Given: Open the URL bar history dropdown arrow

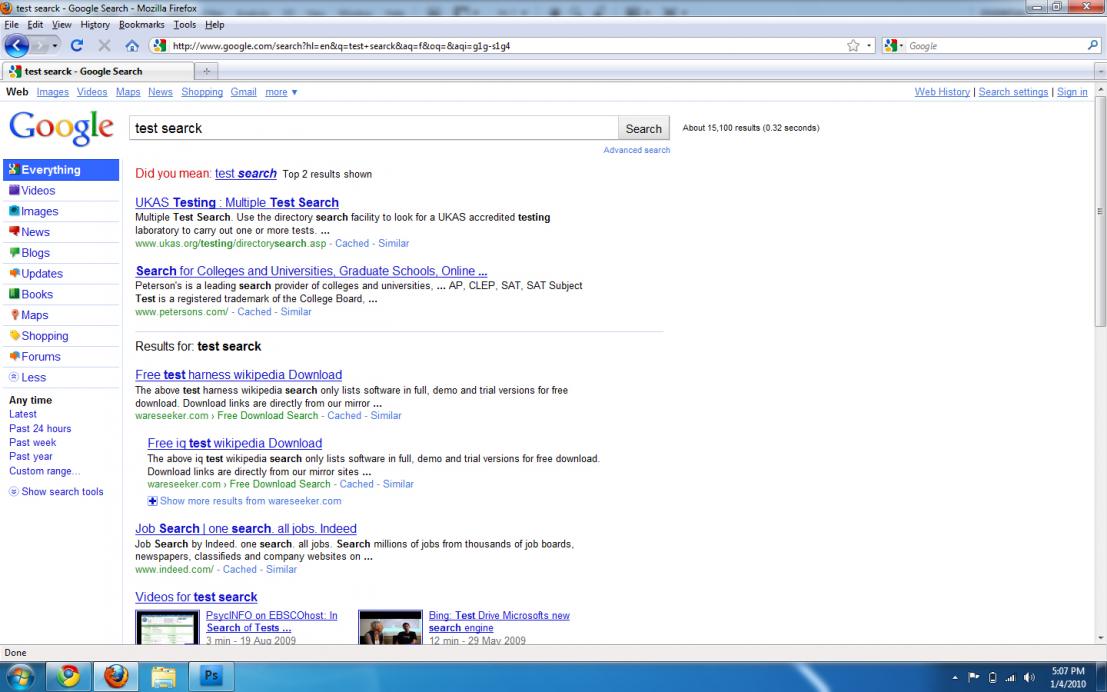Looking at the screenshot, I should [x=869, y=46].
